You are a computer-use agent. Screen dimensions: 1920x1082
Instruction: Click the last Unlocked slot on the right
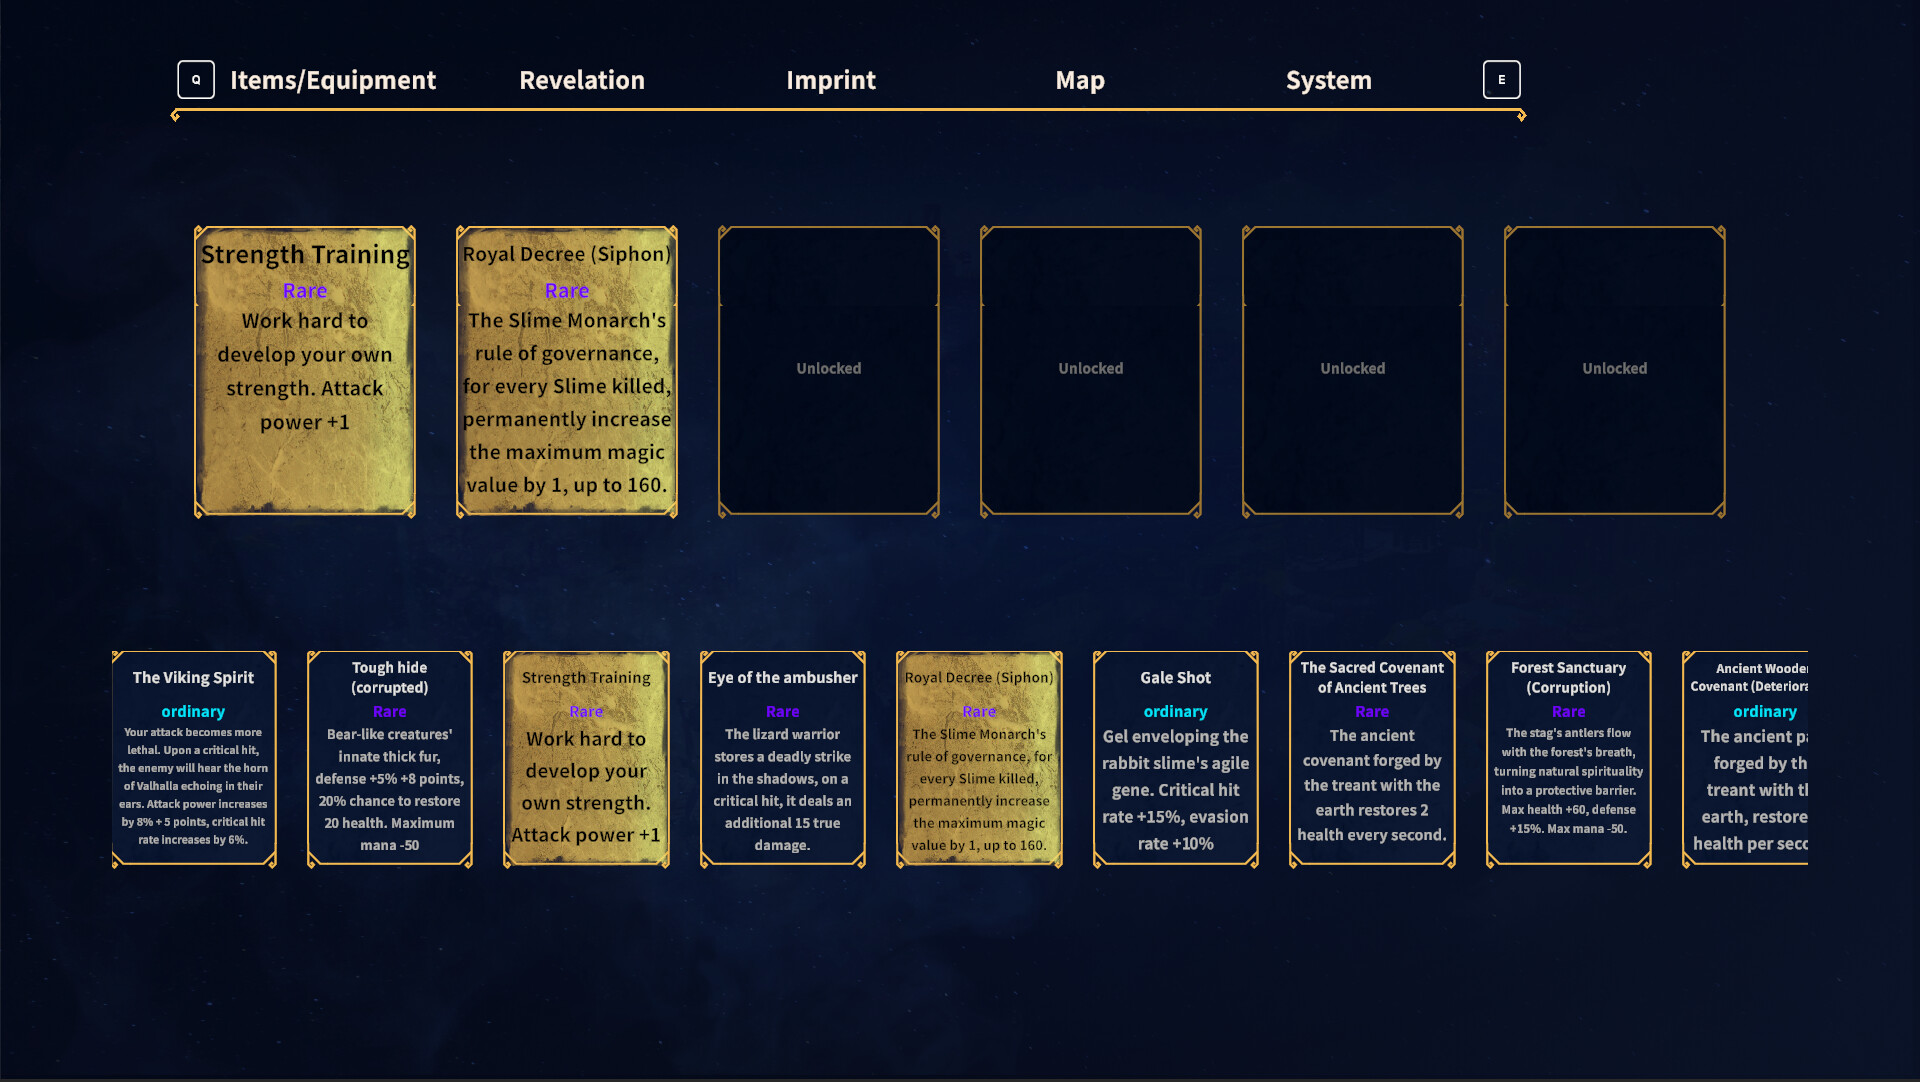1613,370
